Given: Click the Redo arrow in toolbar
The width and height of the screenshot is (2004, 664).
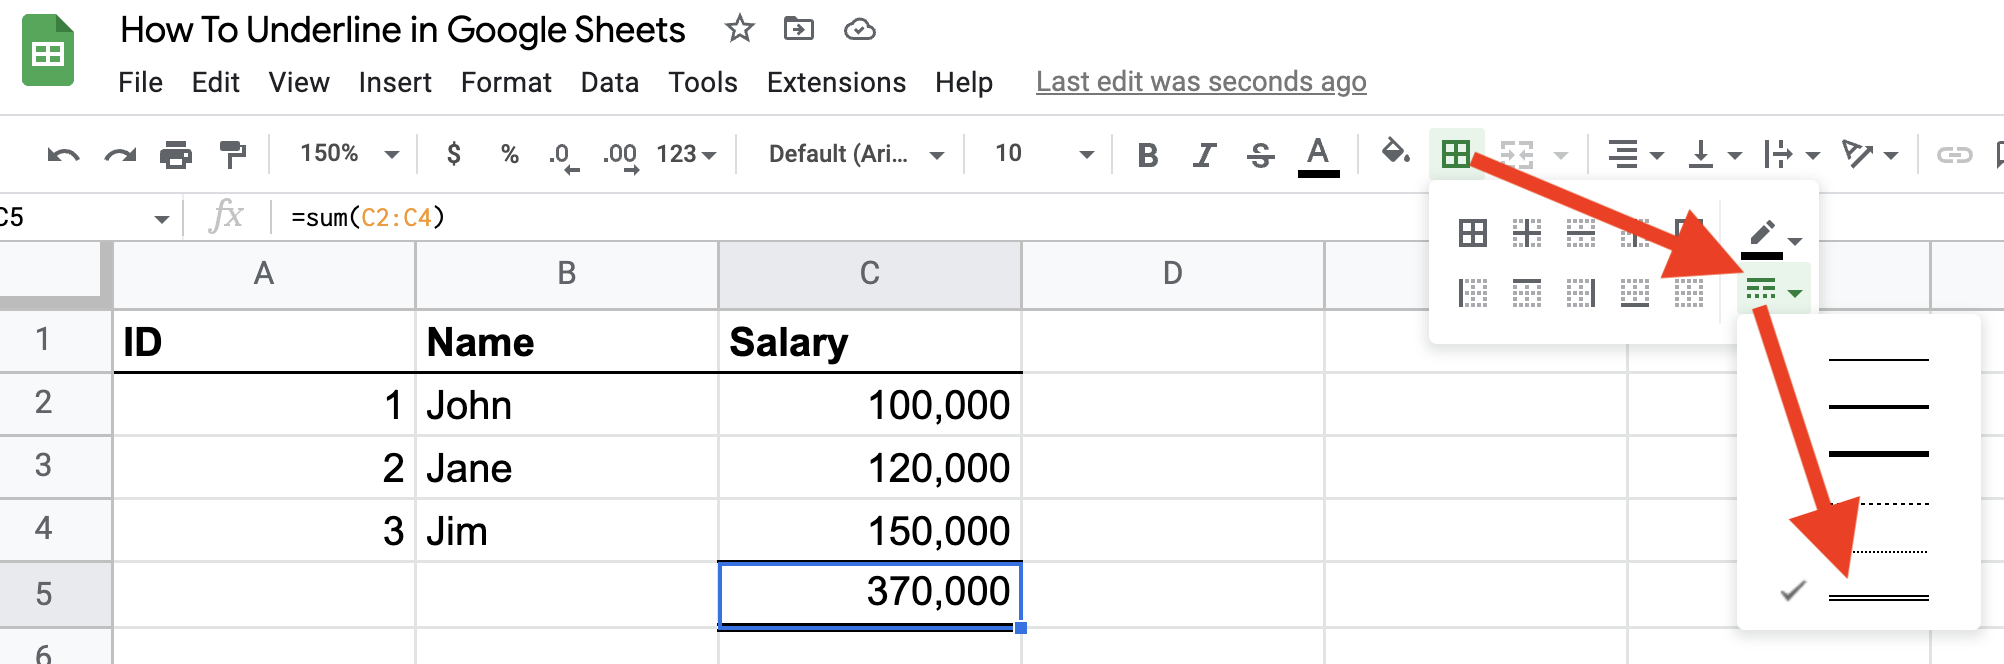Looking at the screenshot, I should pyautogui.click(x=120, y=154).
